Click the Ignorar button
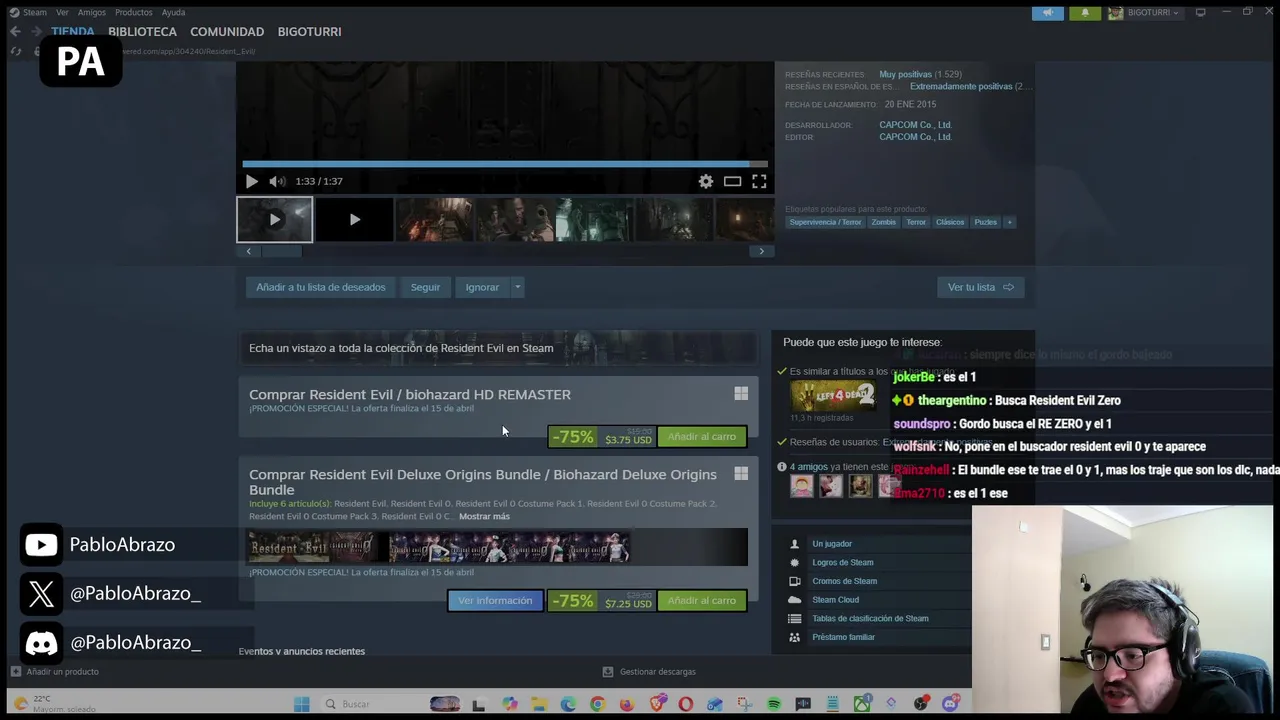The width and height of the screenshot is (1280, 720). pos(482,287)
